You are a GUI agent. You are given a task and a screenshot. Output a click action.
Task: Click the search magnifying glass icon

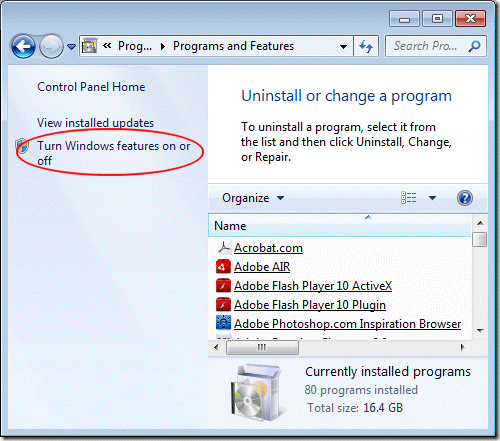click(474, 46)
